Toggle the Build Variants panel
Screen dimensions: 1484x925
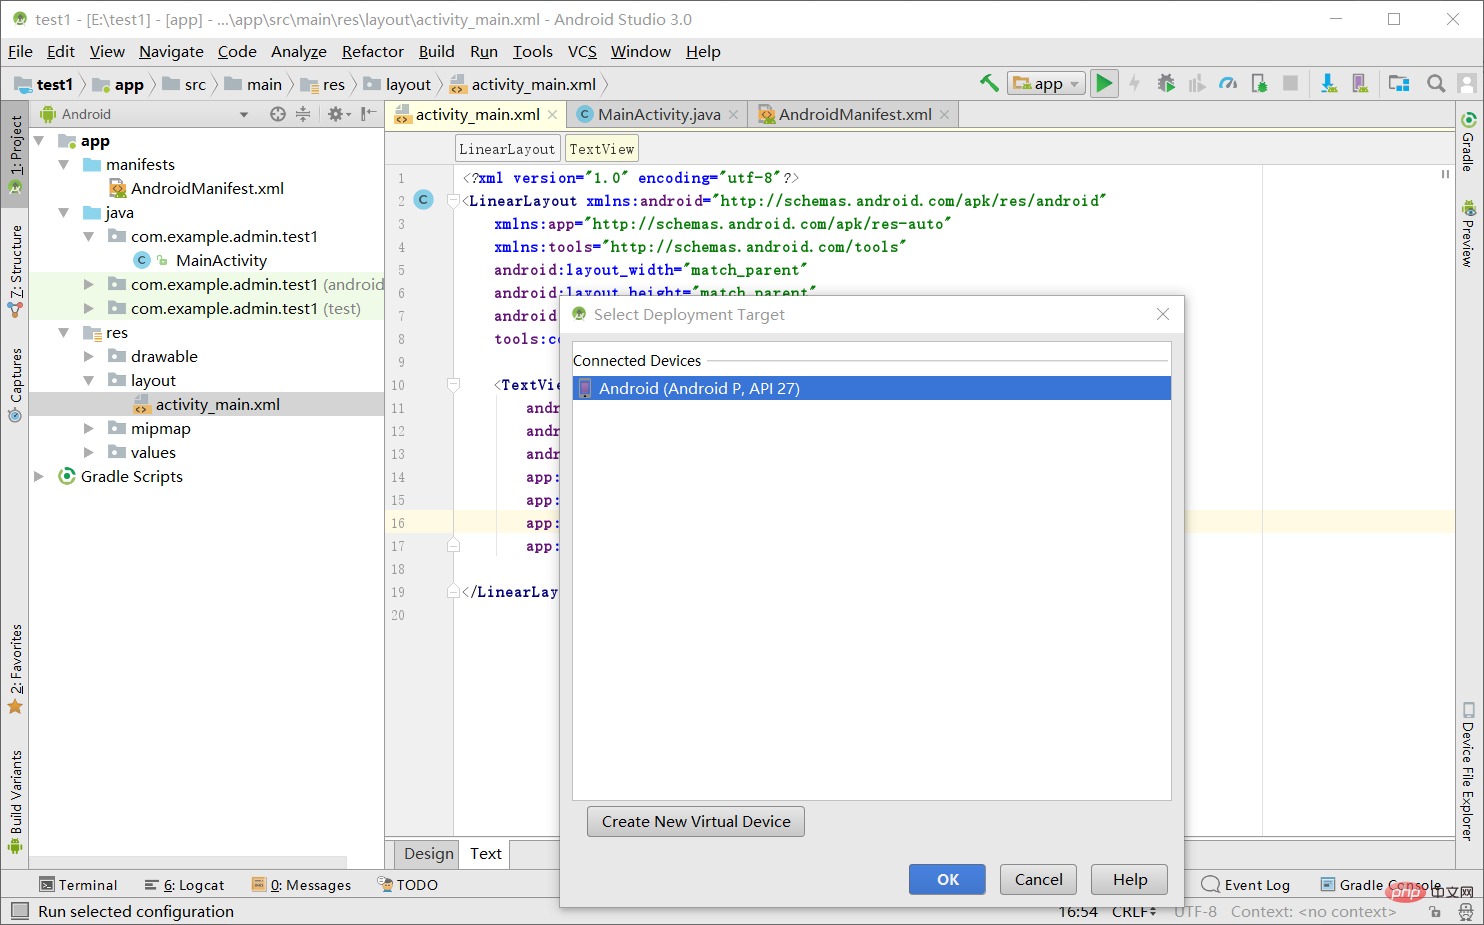click(x=15, y=789)
